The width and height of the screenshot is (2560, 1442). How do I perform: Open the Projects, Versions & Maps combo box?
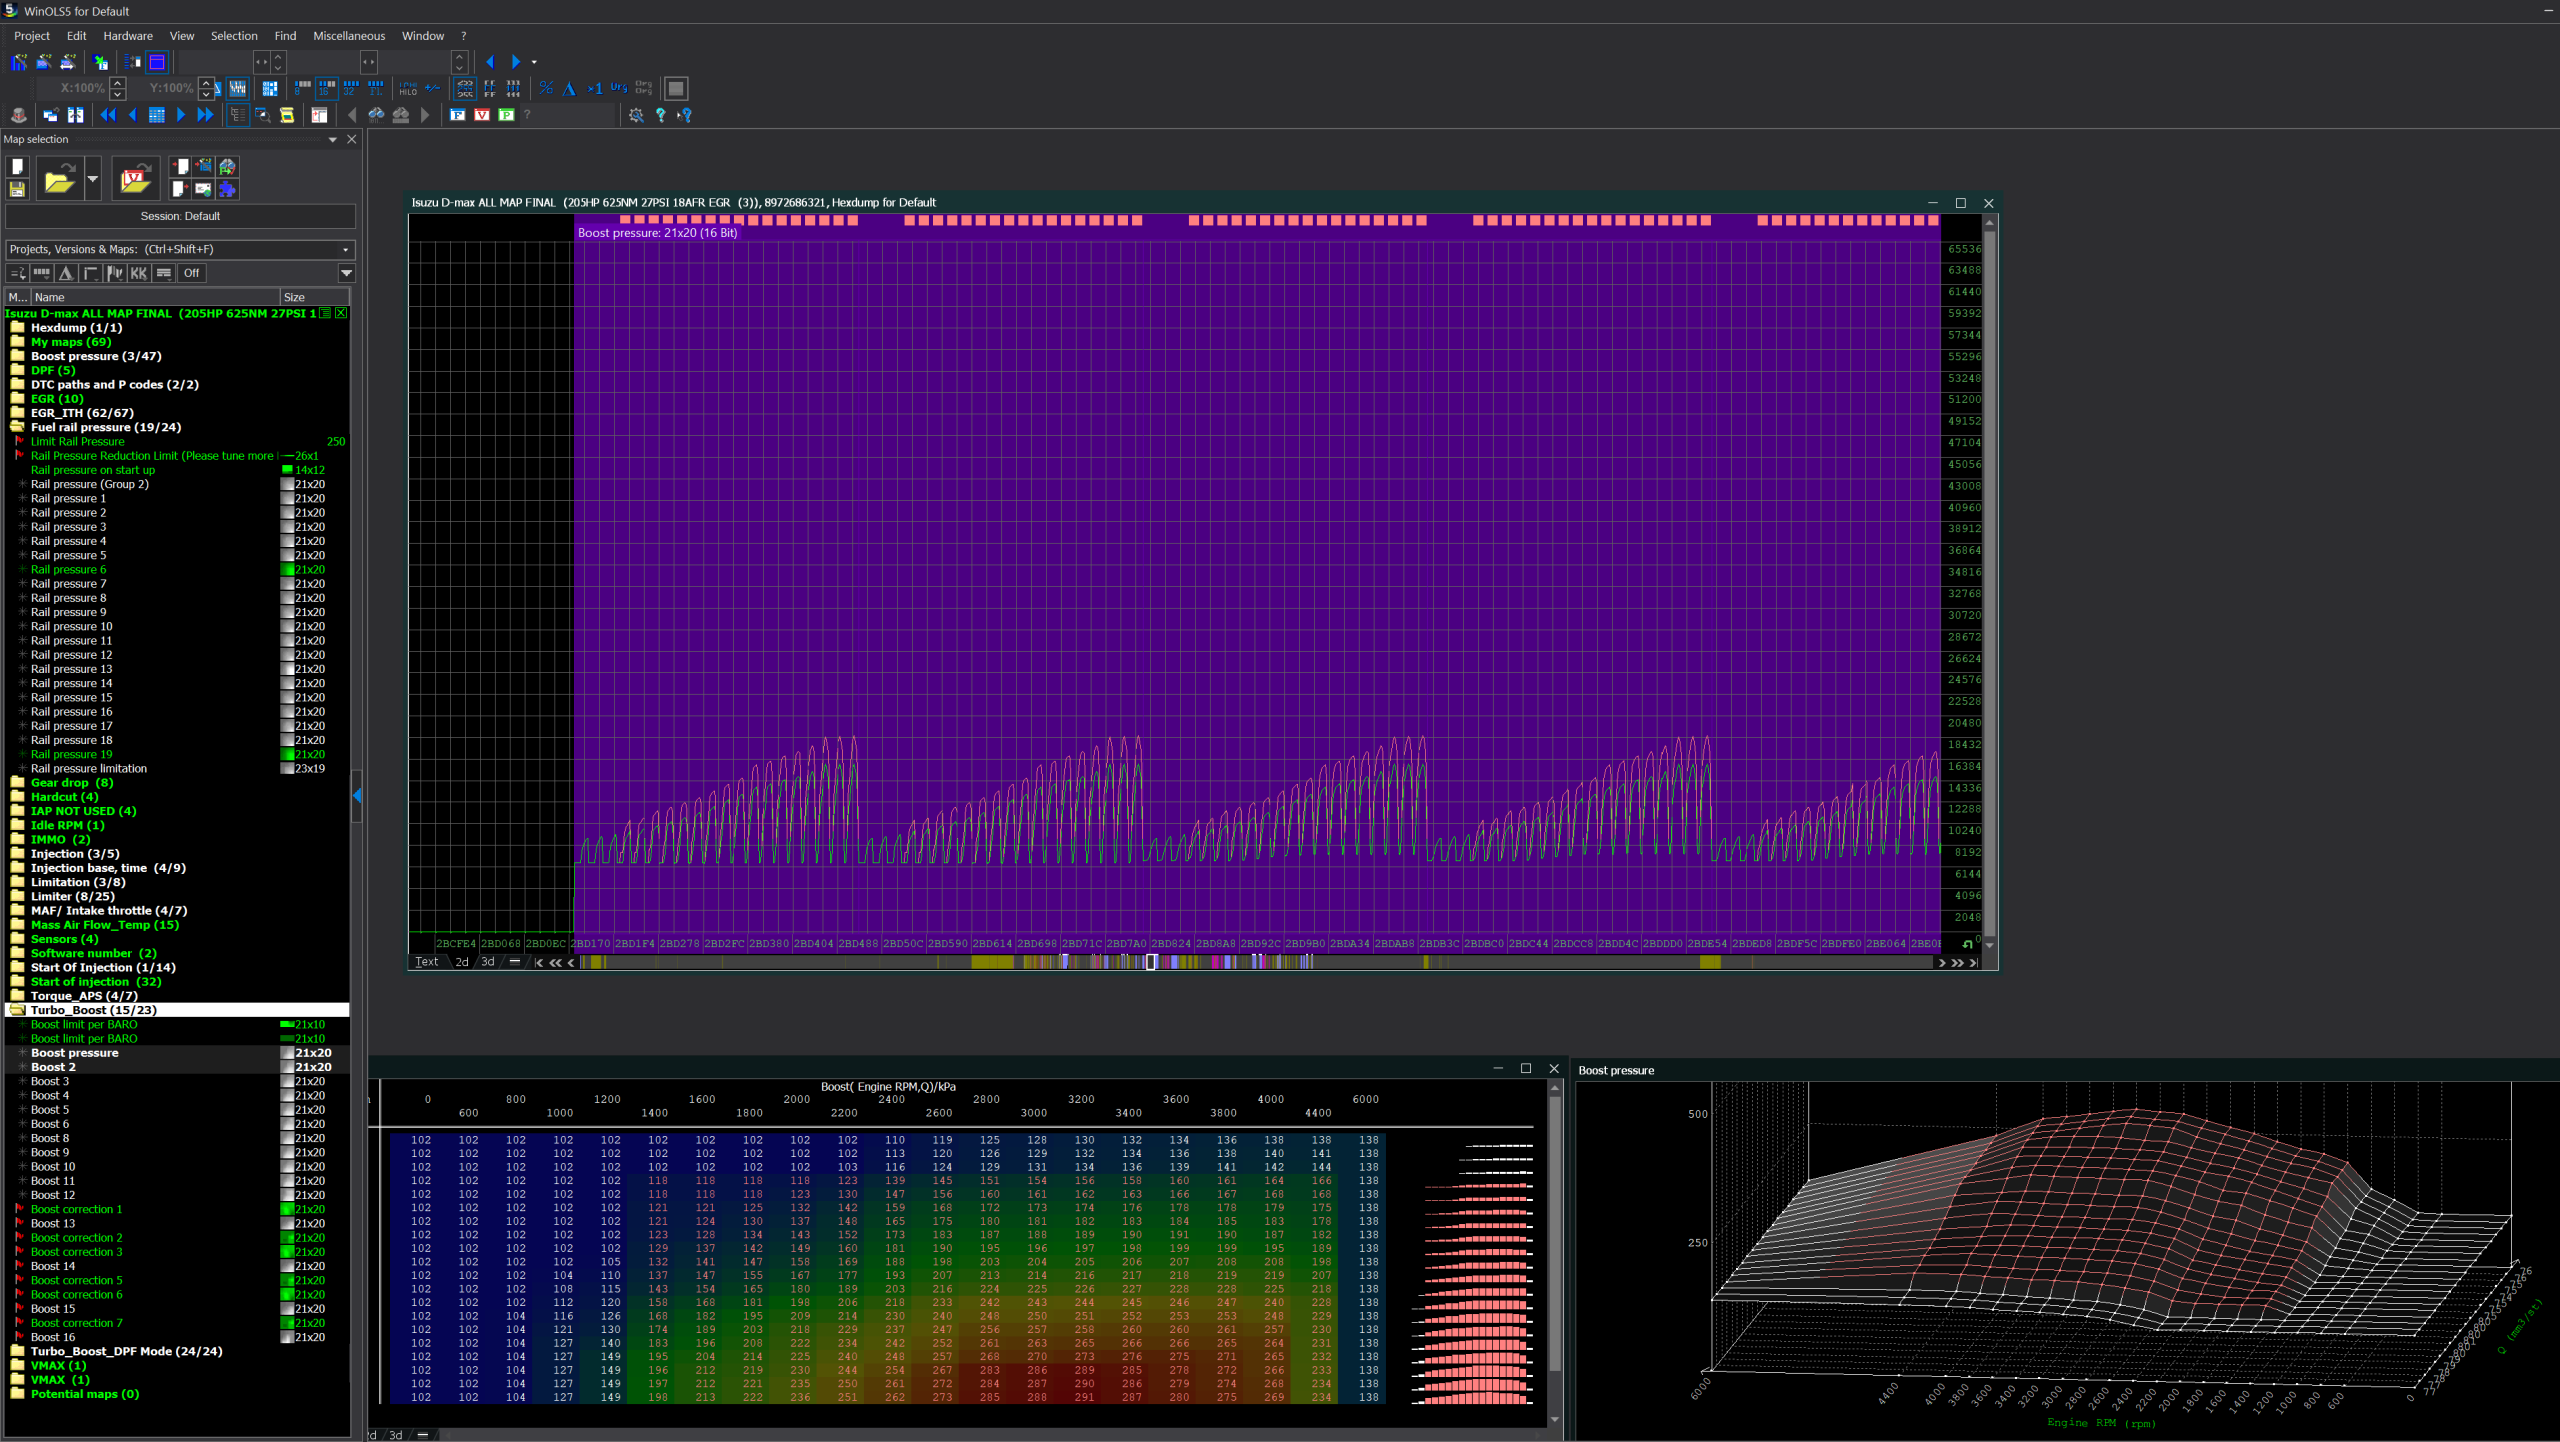tap(180, 250)
